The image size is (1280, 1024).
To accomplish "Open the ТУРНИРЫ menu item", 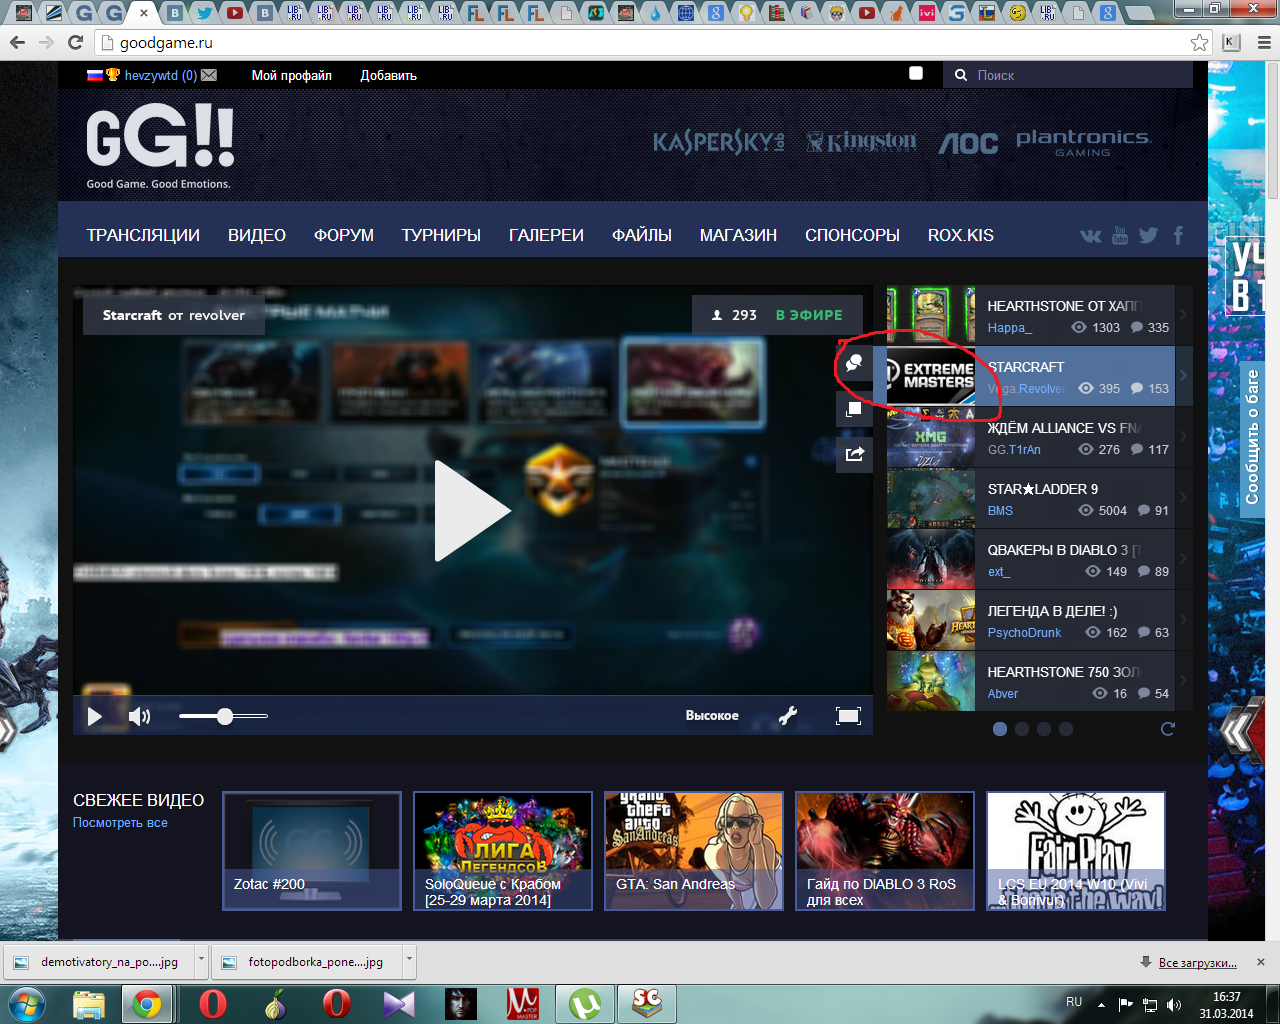I will [x=441, y=235].
